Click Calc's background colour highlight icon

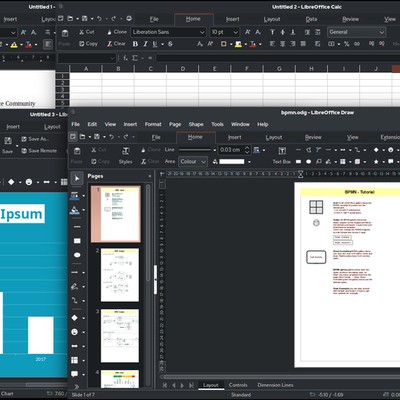pyautogui.click(x=238, y=44)
